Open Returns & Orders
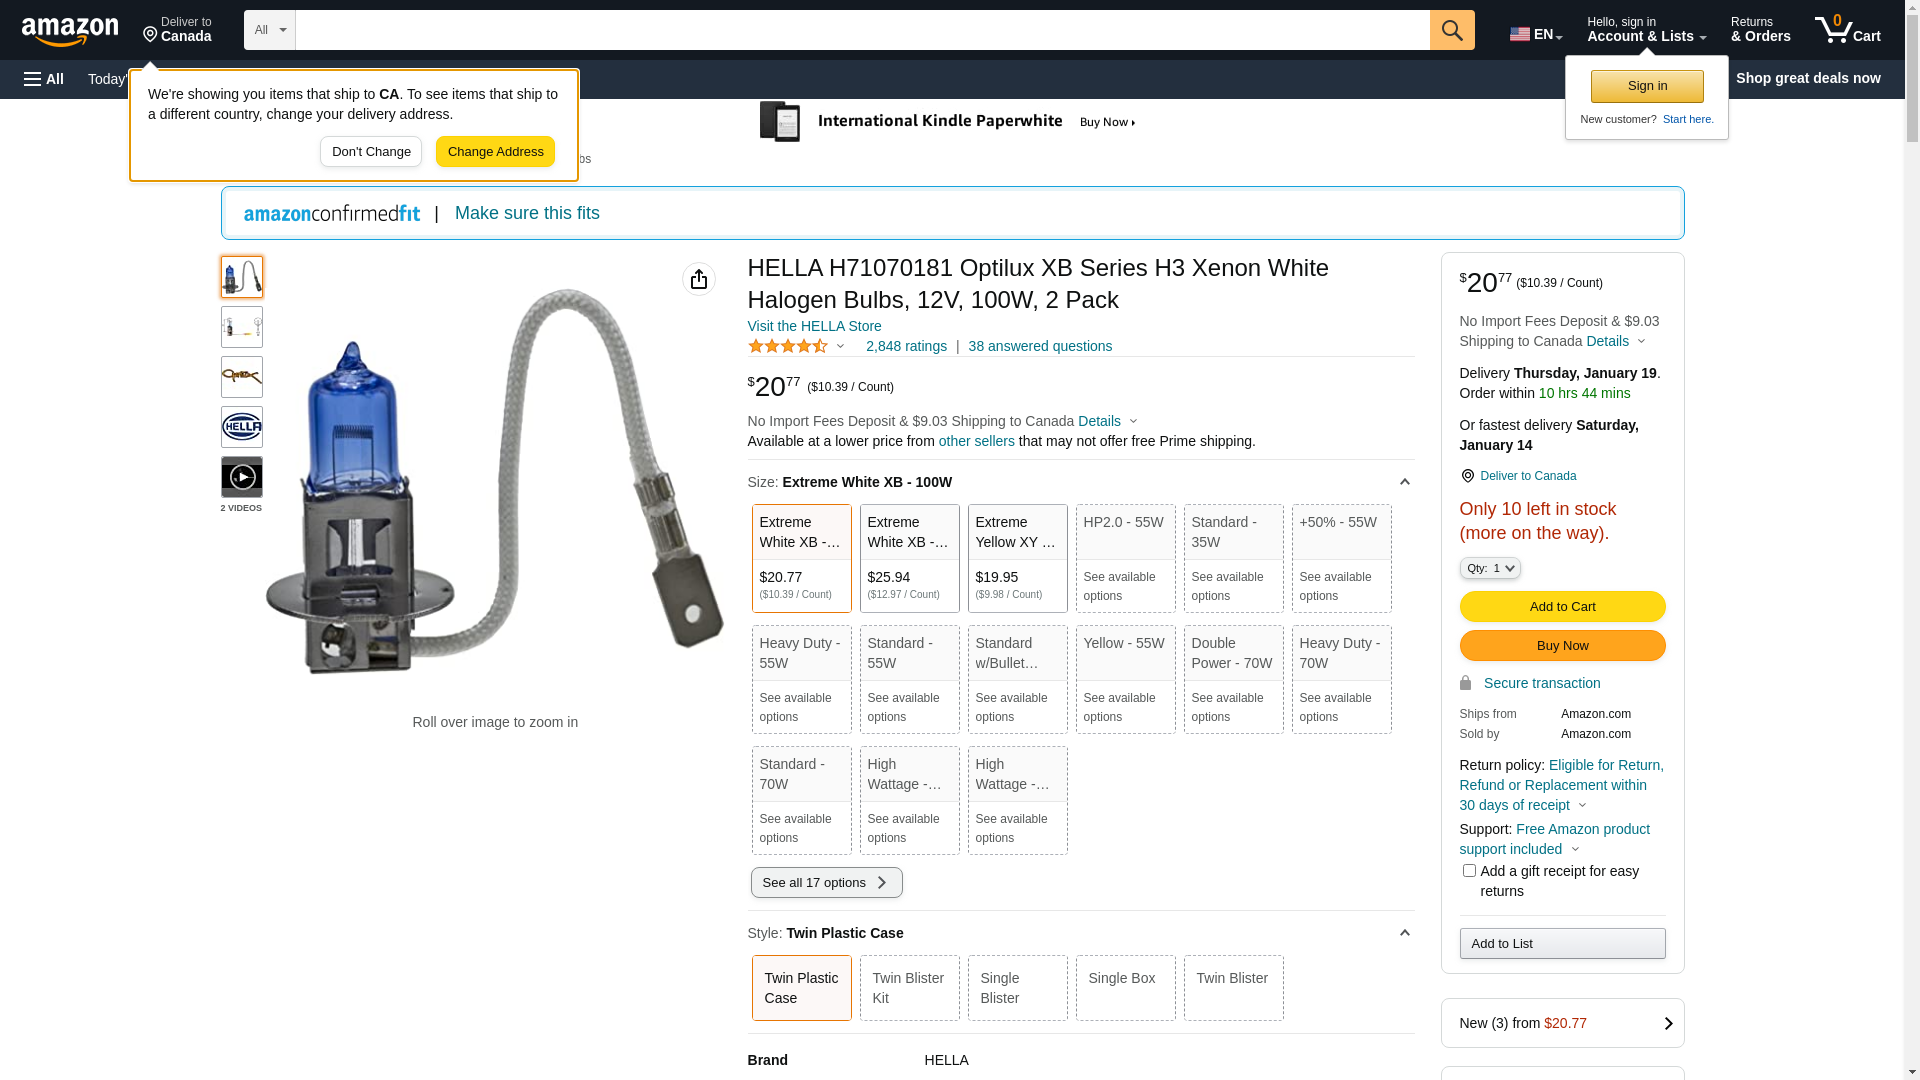Image resolution: width=1920 pixels, height=1080 pixels. pyautogui.click(x=1761, y=30)
